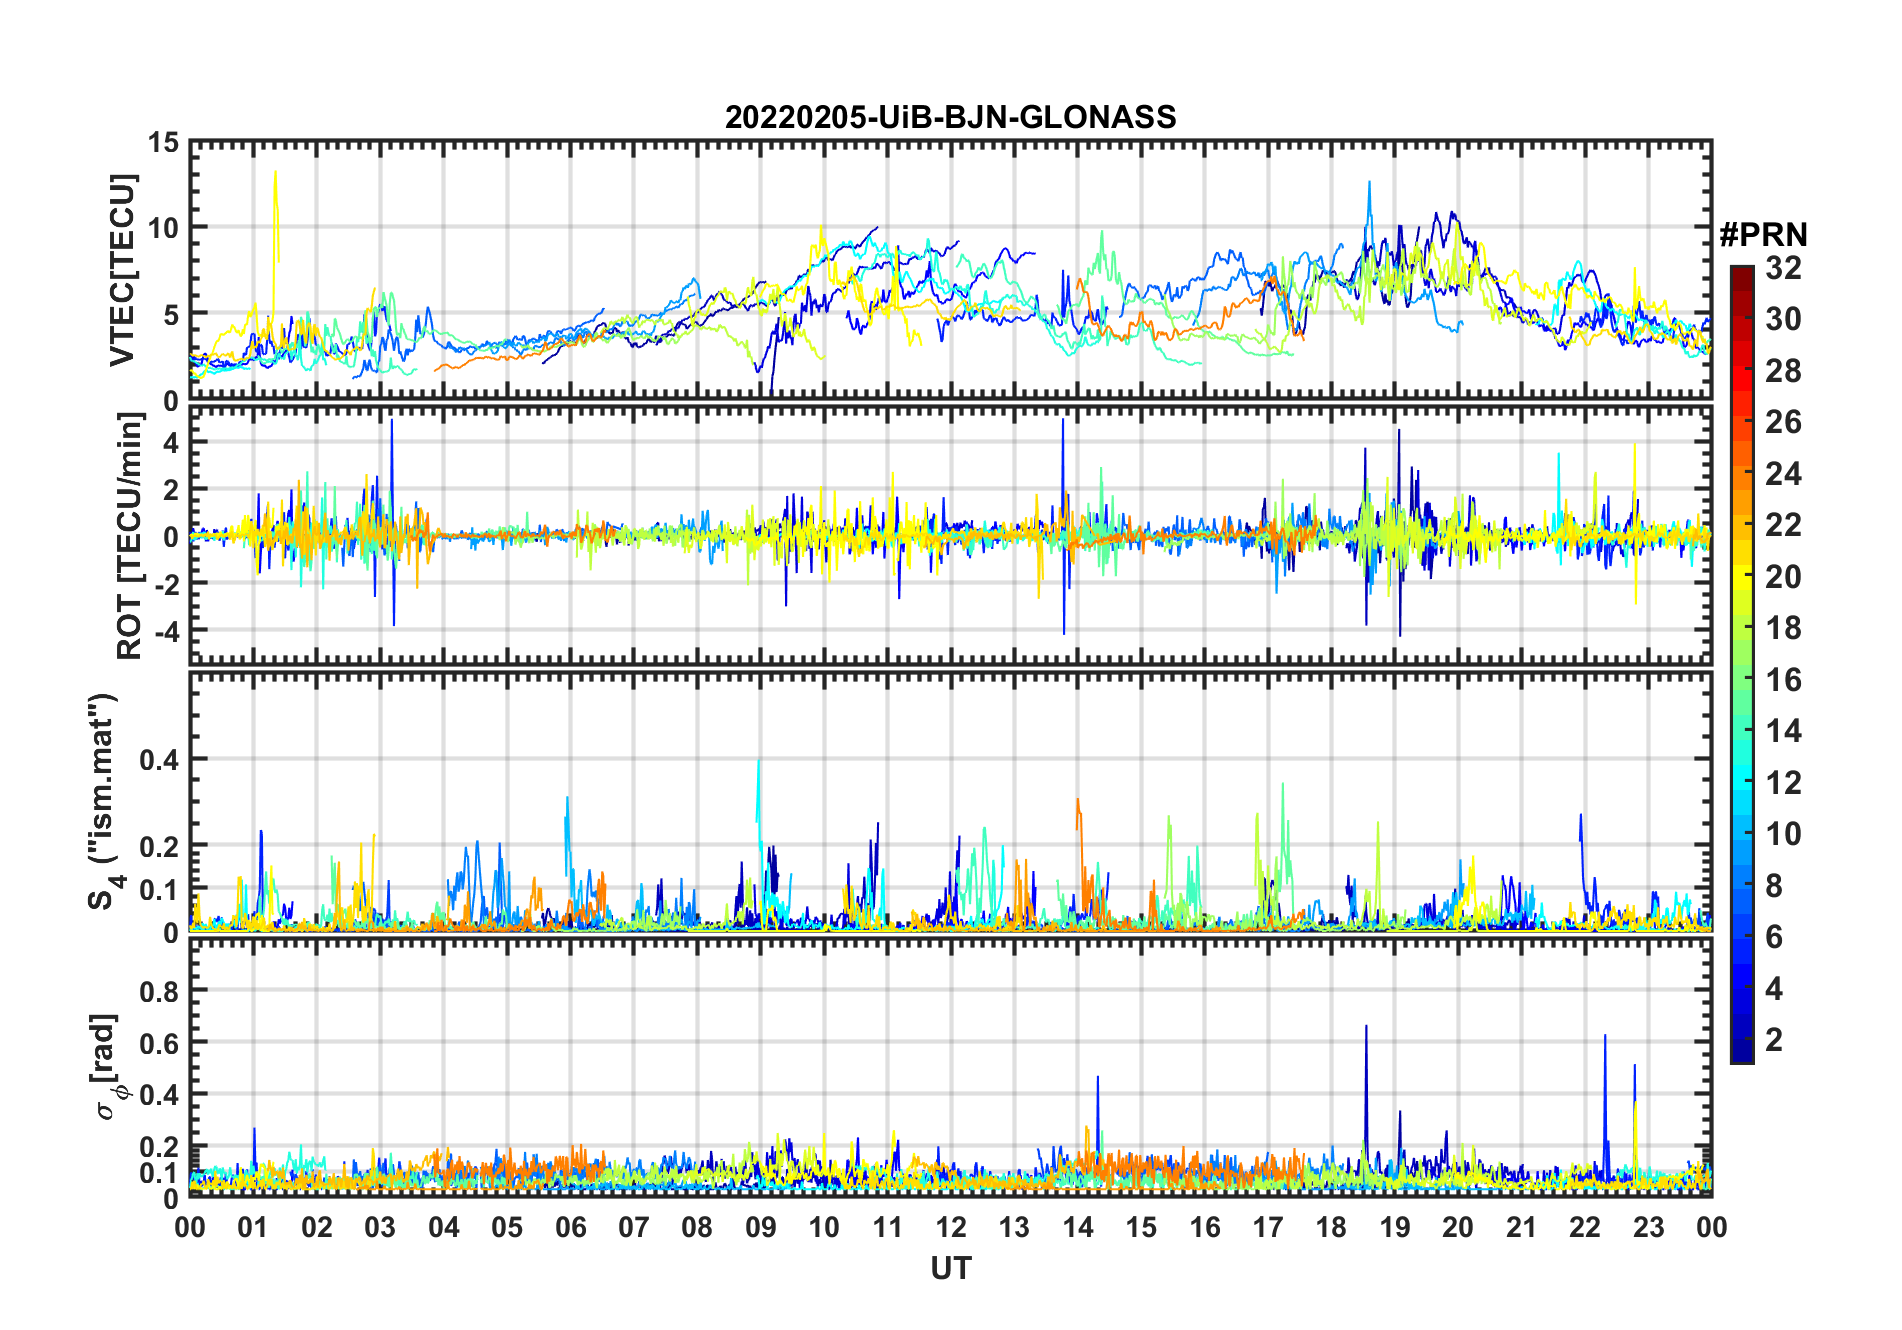Viewport: 1902px width, 1330px height.
Task: Select the "26" label beside the colorbar
Action: (1783, 422)
